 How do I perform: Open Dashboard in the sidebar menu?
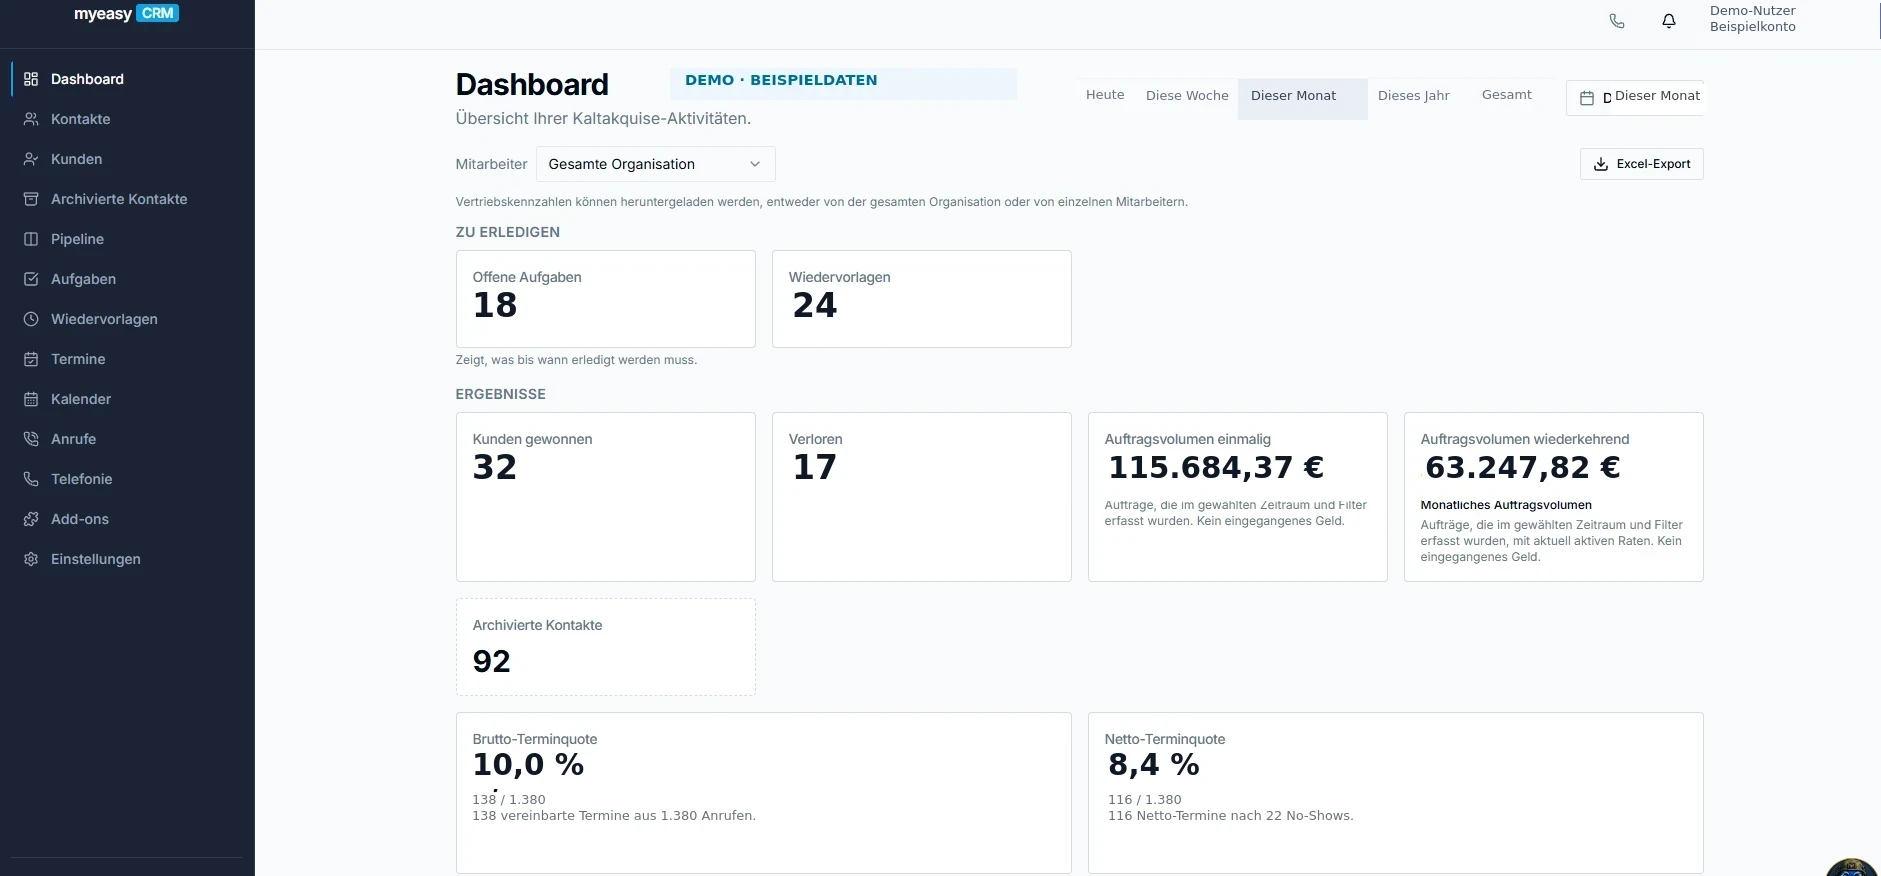127,79
